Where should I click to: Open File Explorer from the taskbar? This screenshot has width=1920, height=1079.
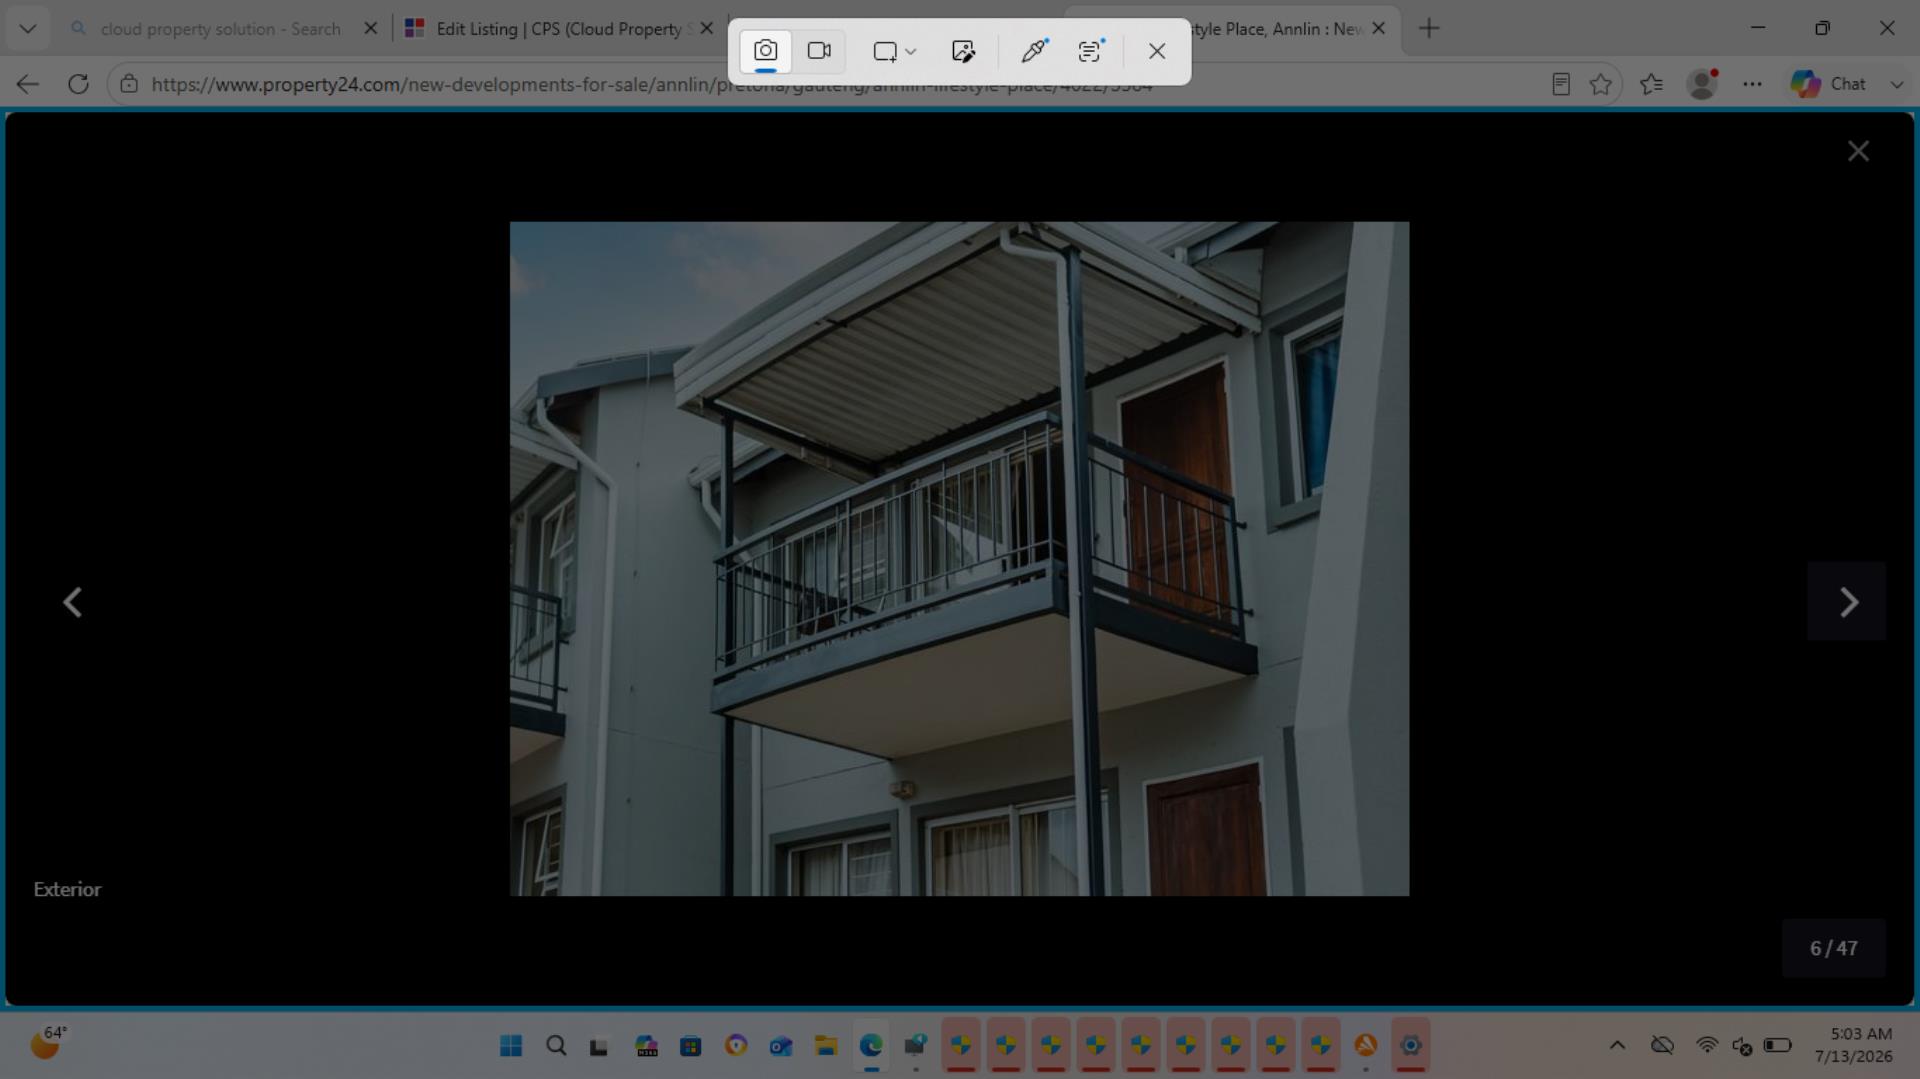pos(826,1046)
